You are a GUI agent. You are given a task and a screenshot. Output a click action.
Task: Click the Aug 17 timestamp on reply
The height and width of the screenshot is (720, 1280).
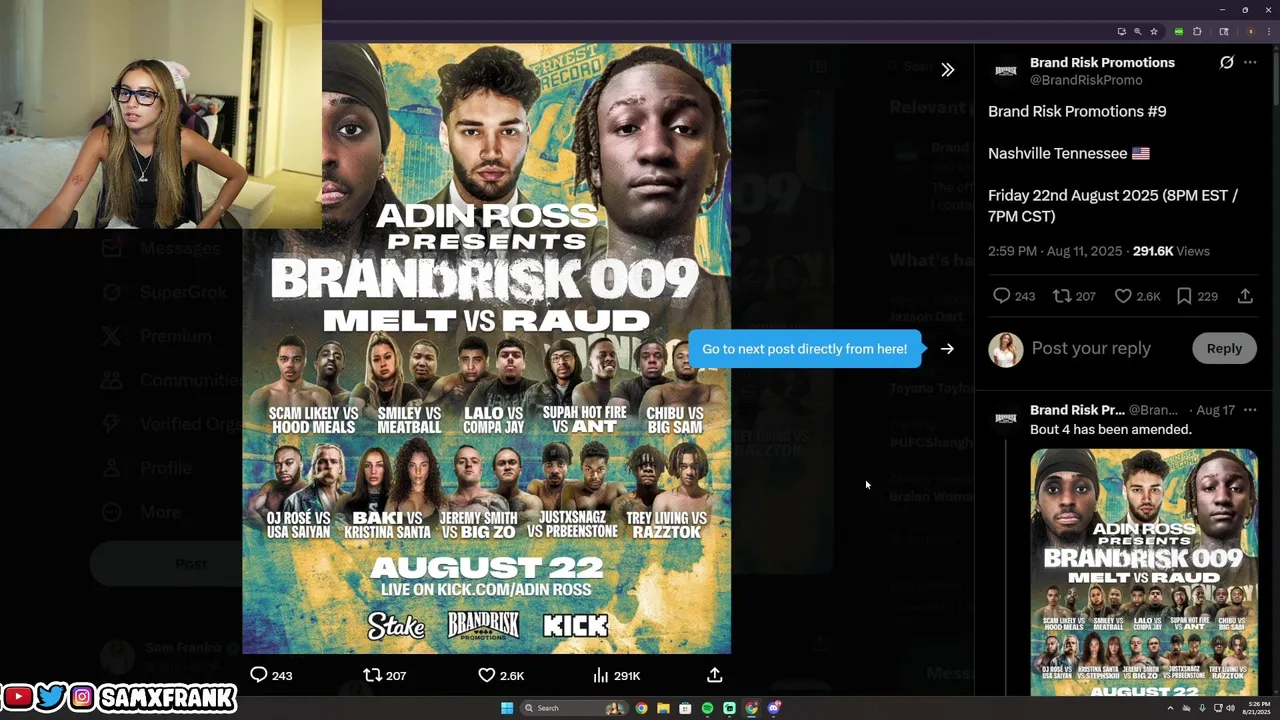1215,410
